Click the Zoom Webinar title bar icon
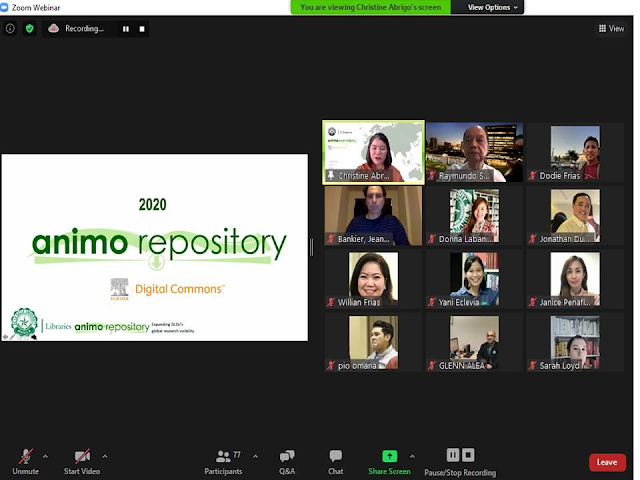This screenshot has height=480, width=640. coord(4,7)
